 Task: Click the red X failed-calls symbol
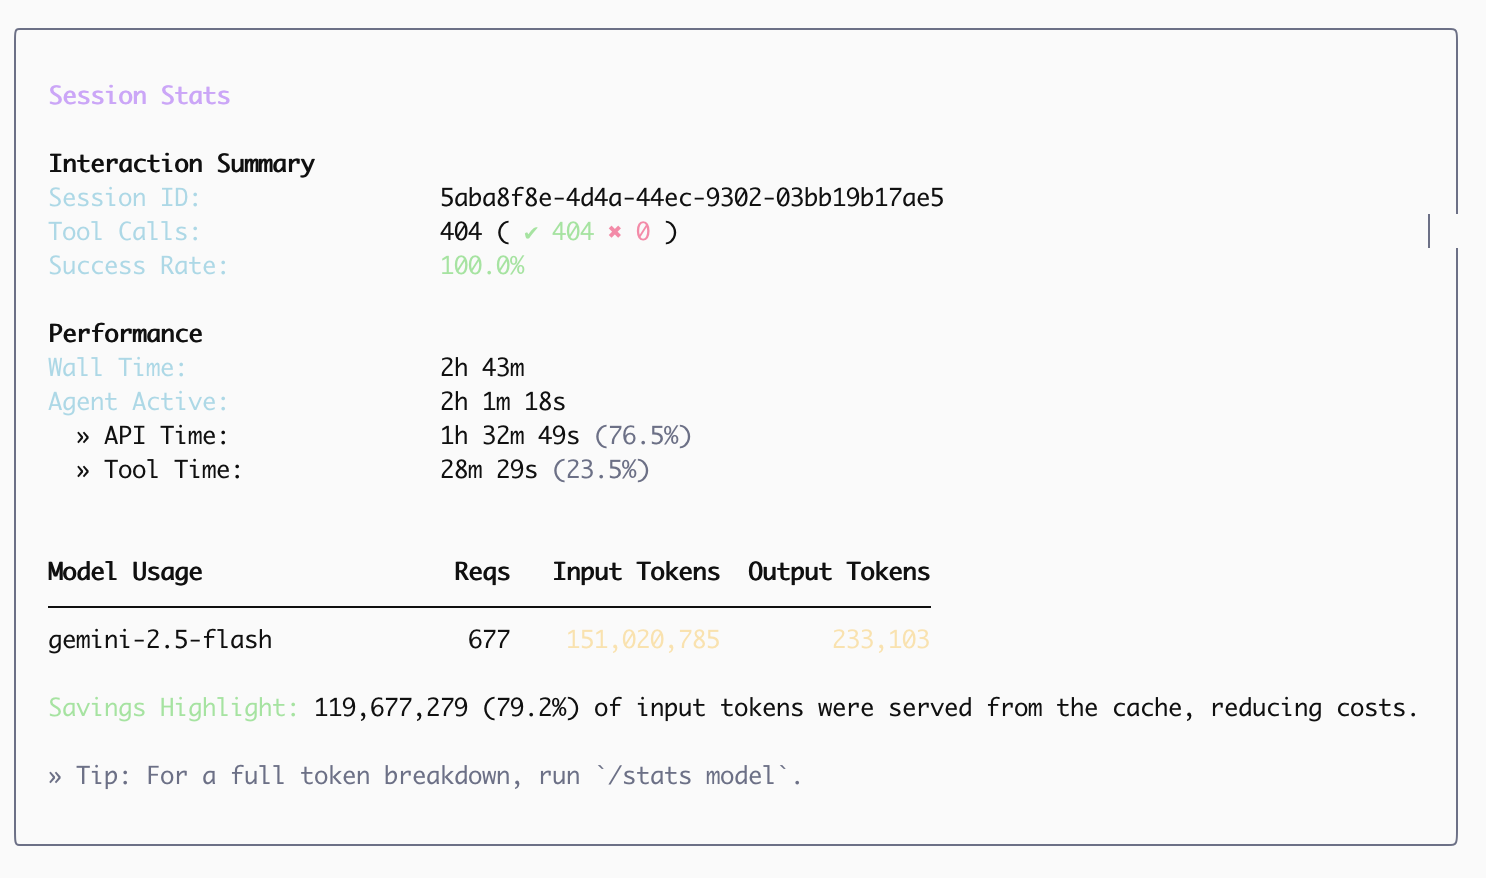click(x=614, y=233)
